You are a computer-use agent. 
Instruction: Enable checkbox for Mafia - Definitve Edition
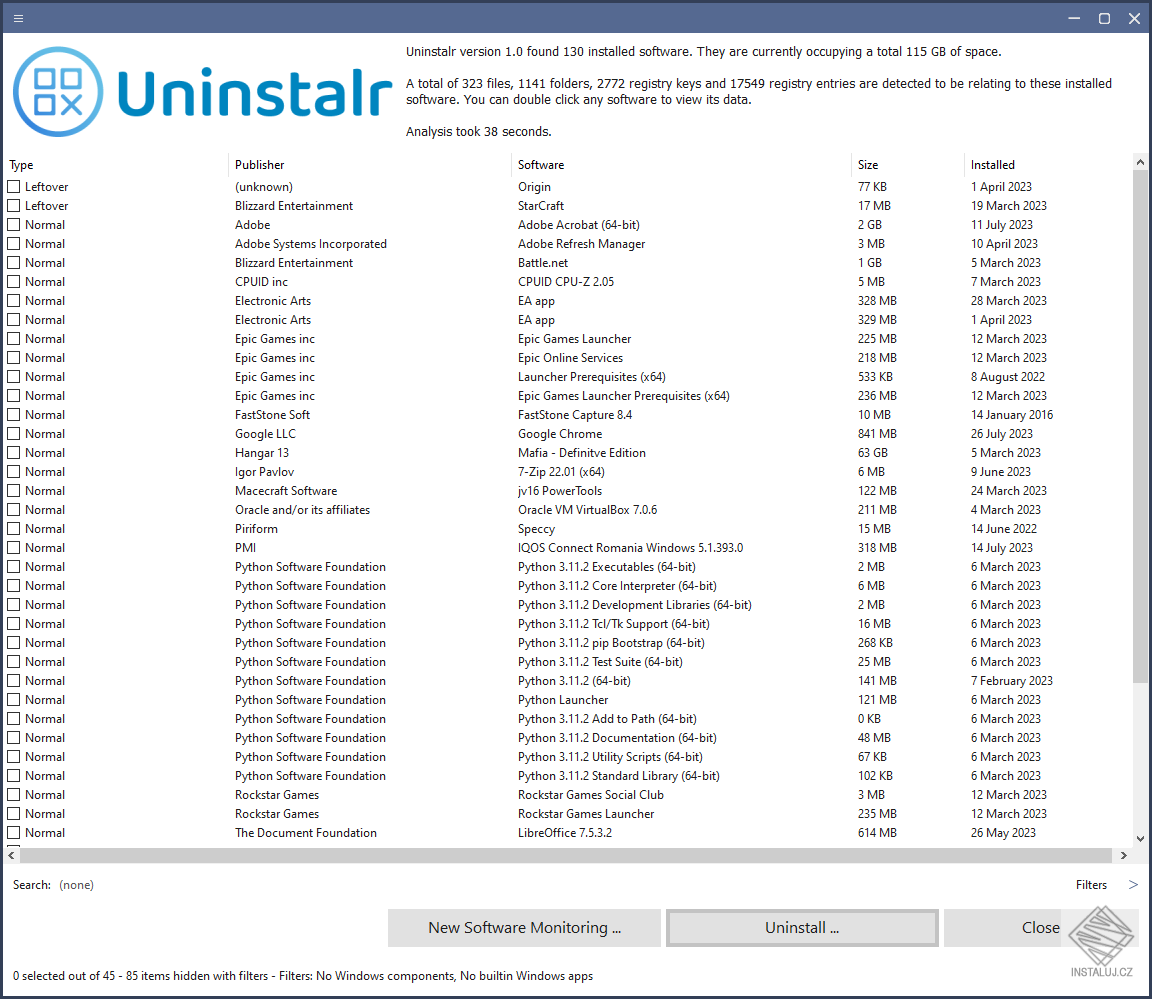click(x=13, y=452)
